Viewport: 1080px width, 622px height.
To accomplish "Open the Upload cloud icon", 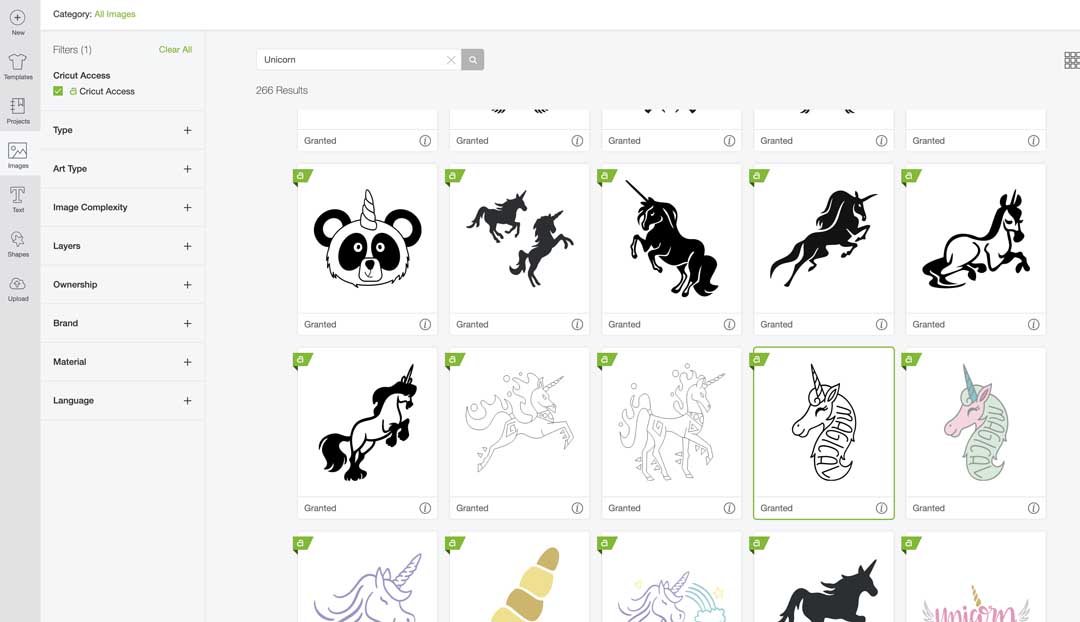I will pyautogui.click(x=18, y=289).
